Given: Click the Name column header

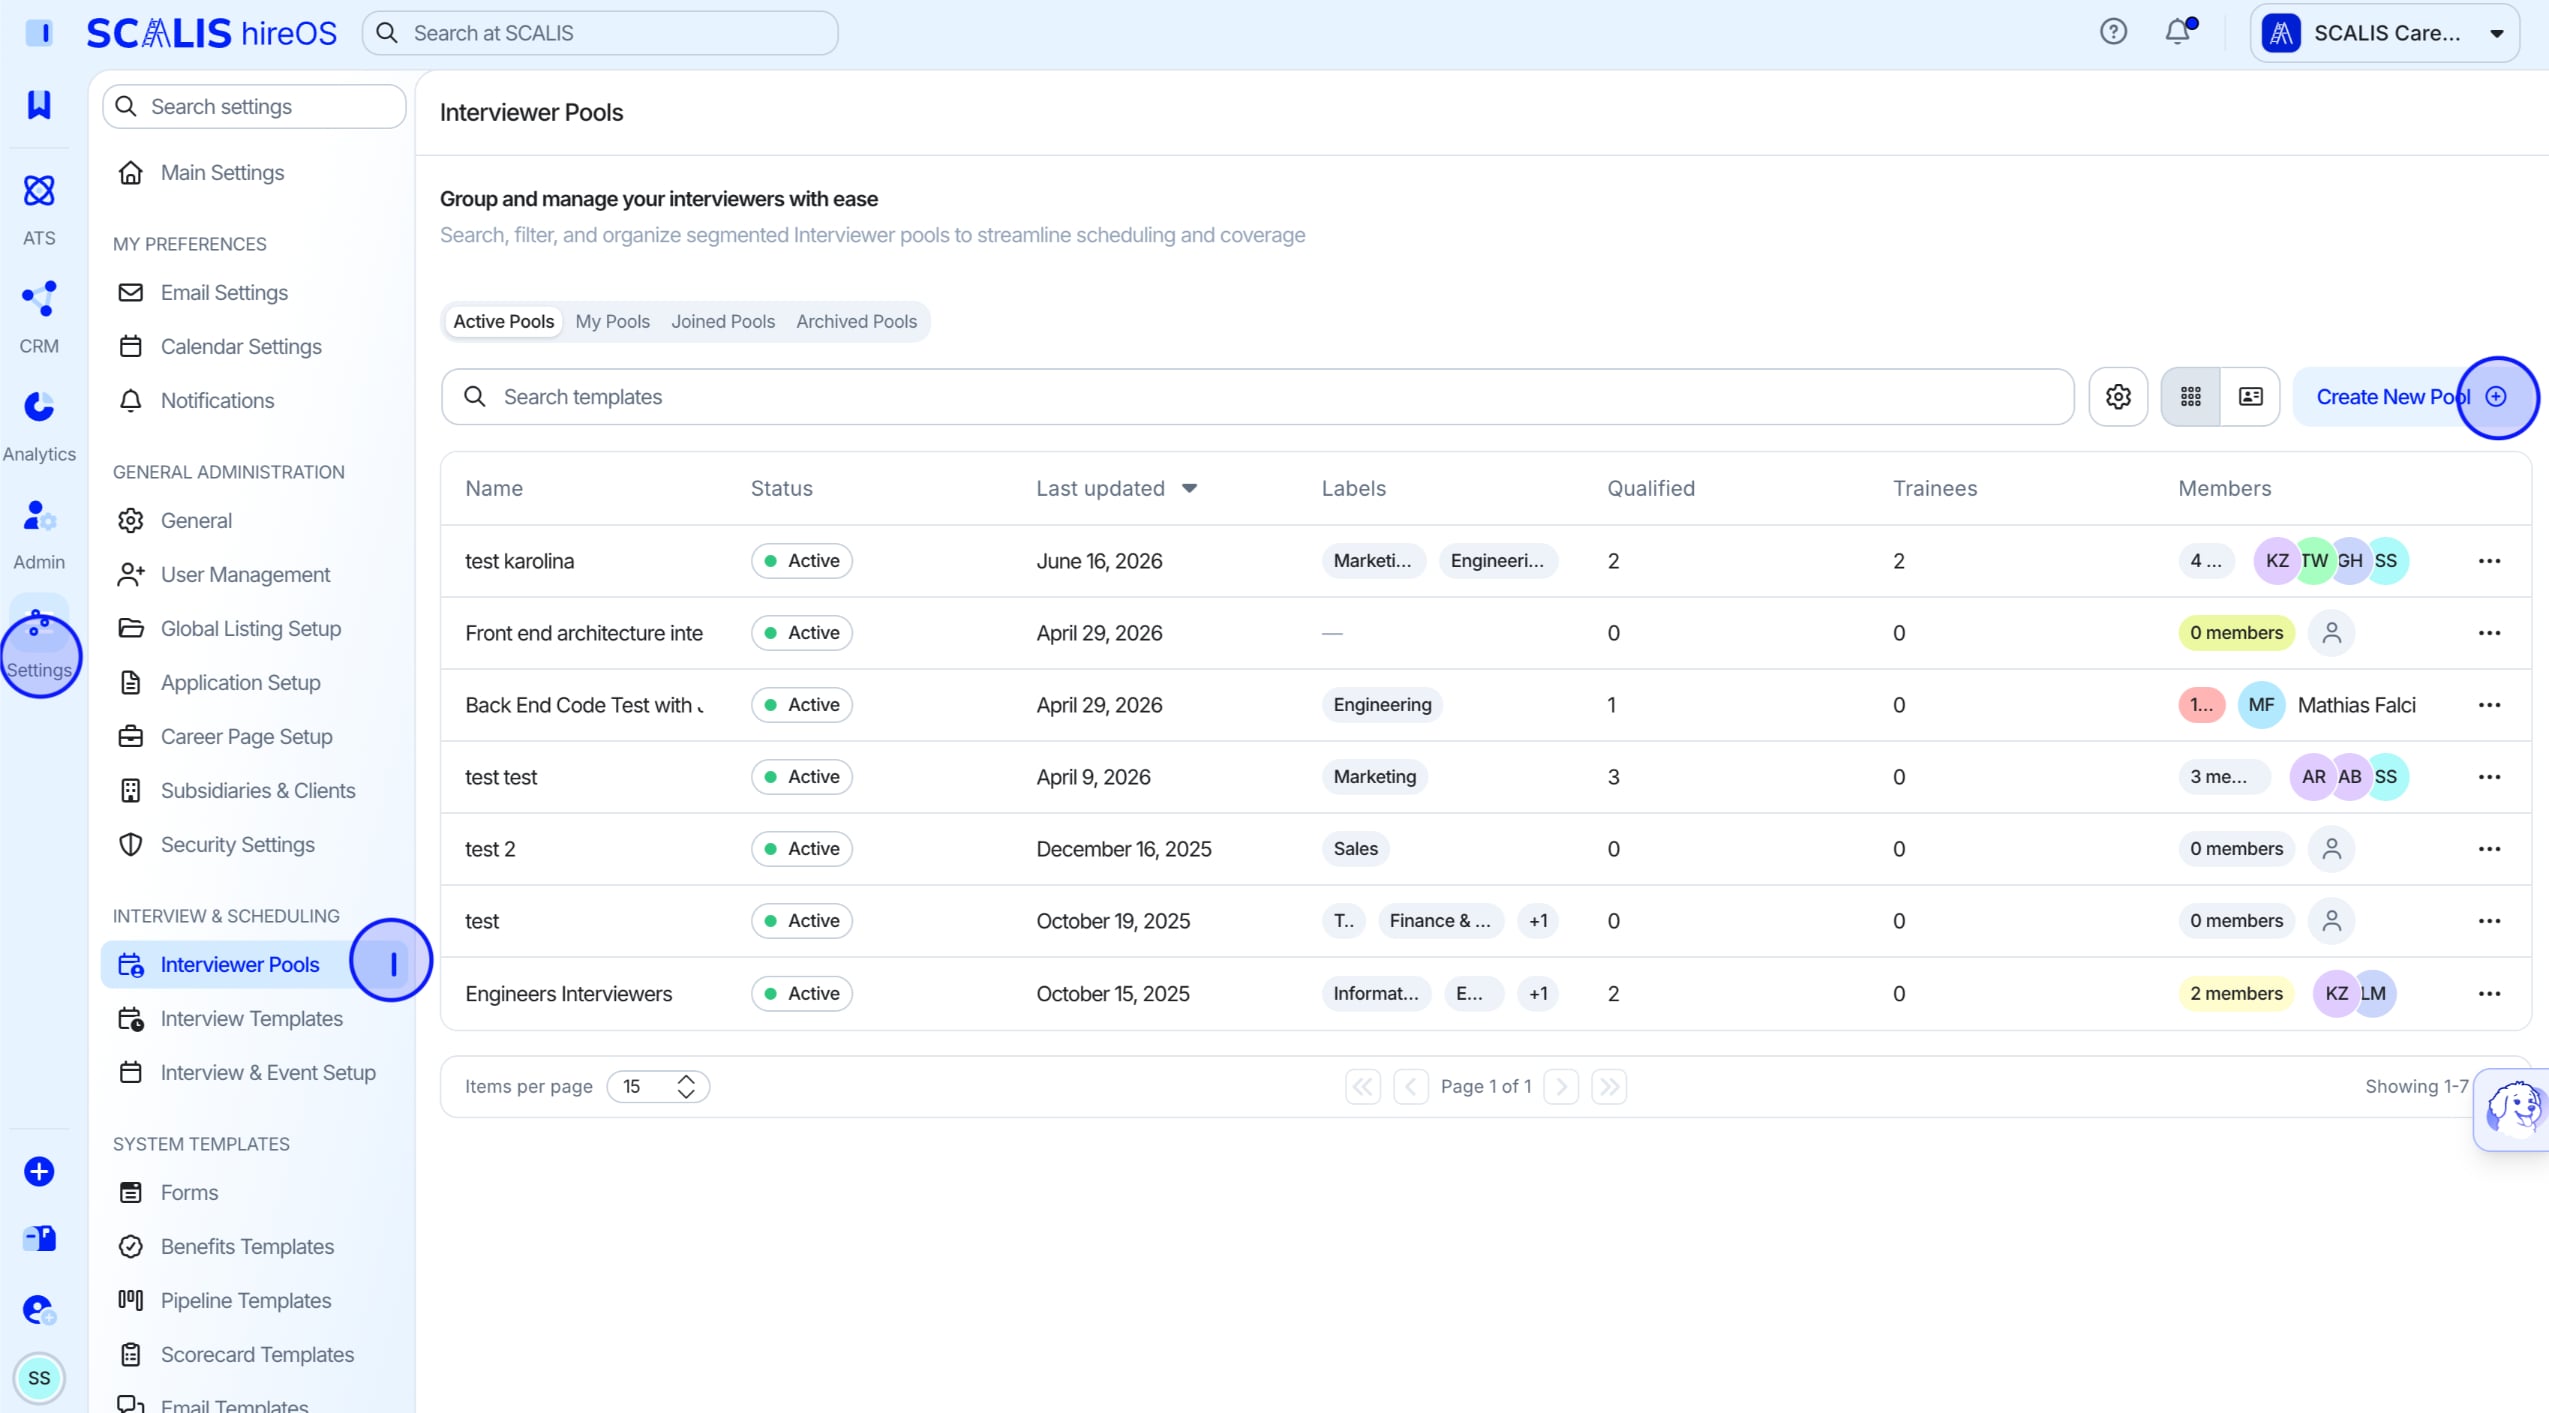Looking at the screenshot, I should (x=493, y=489).
